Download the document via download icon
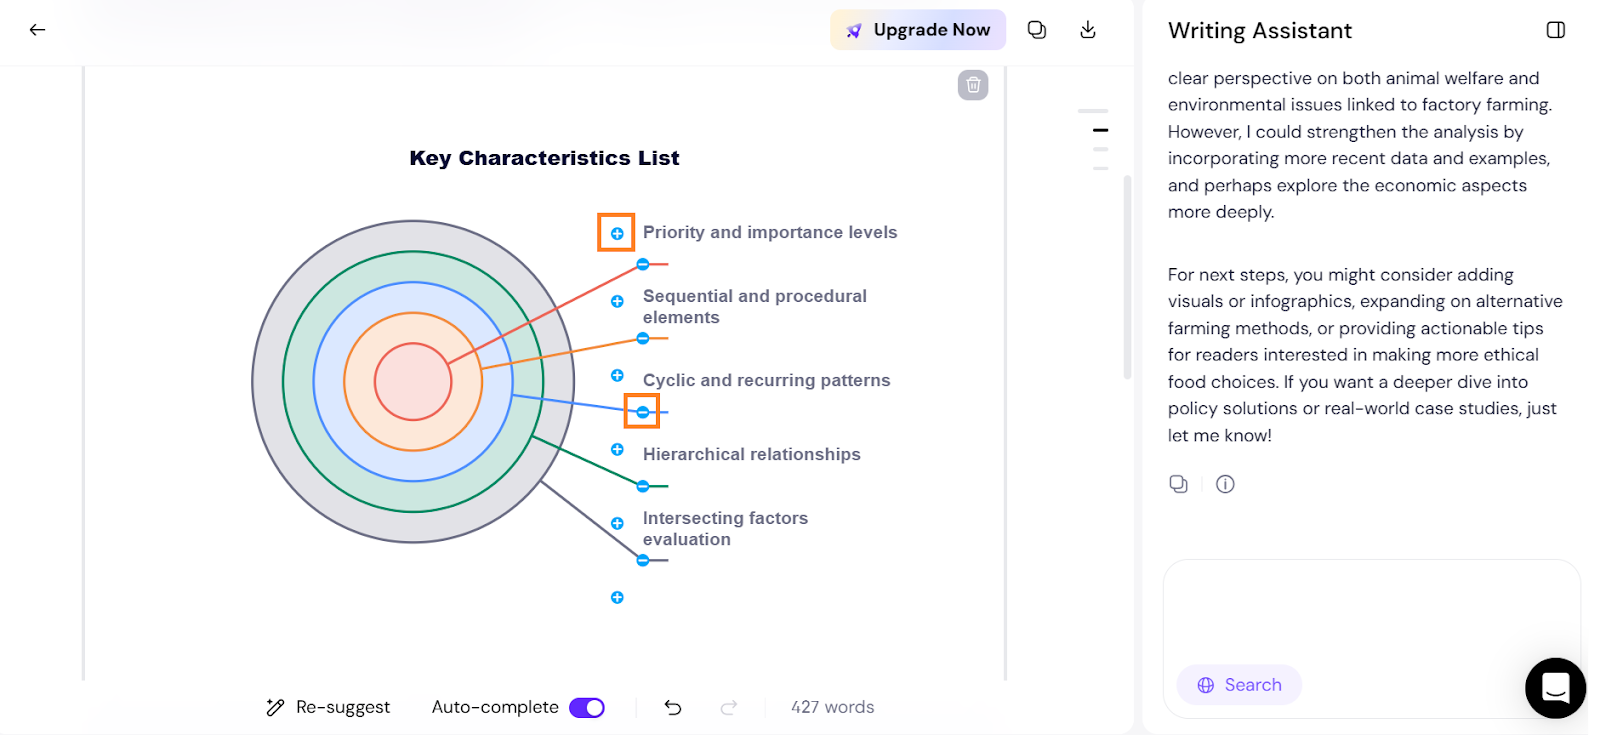Viewport: 1600px width, 735px height. pyautogui.click(x=1088, y=30)
